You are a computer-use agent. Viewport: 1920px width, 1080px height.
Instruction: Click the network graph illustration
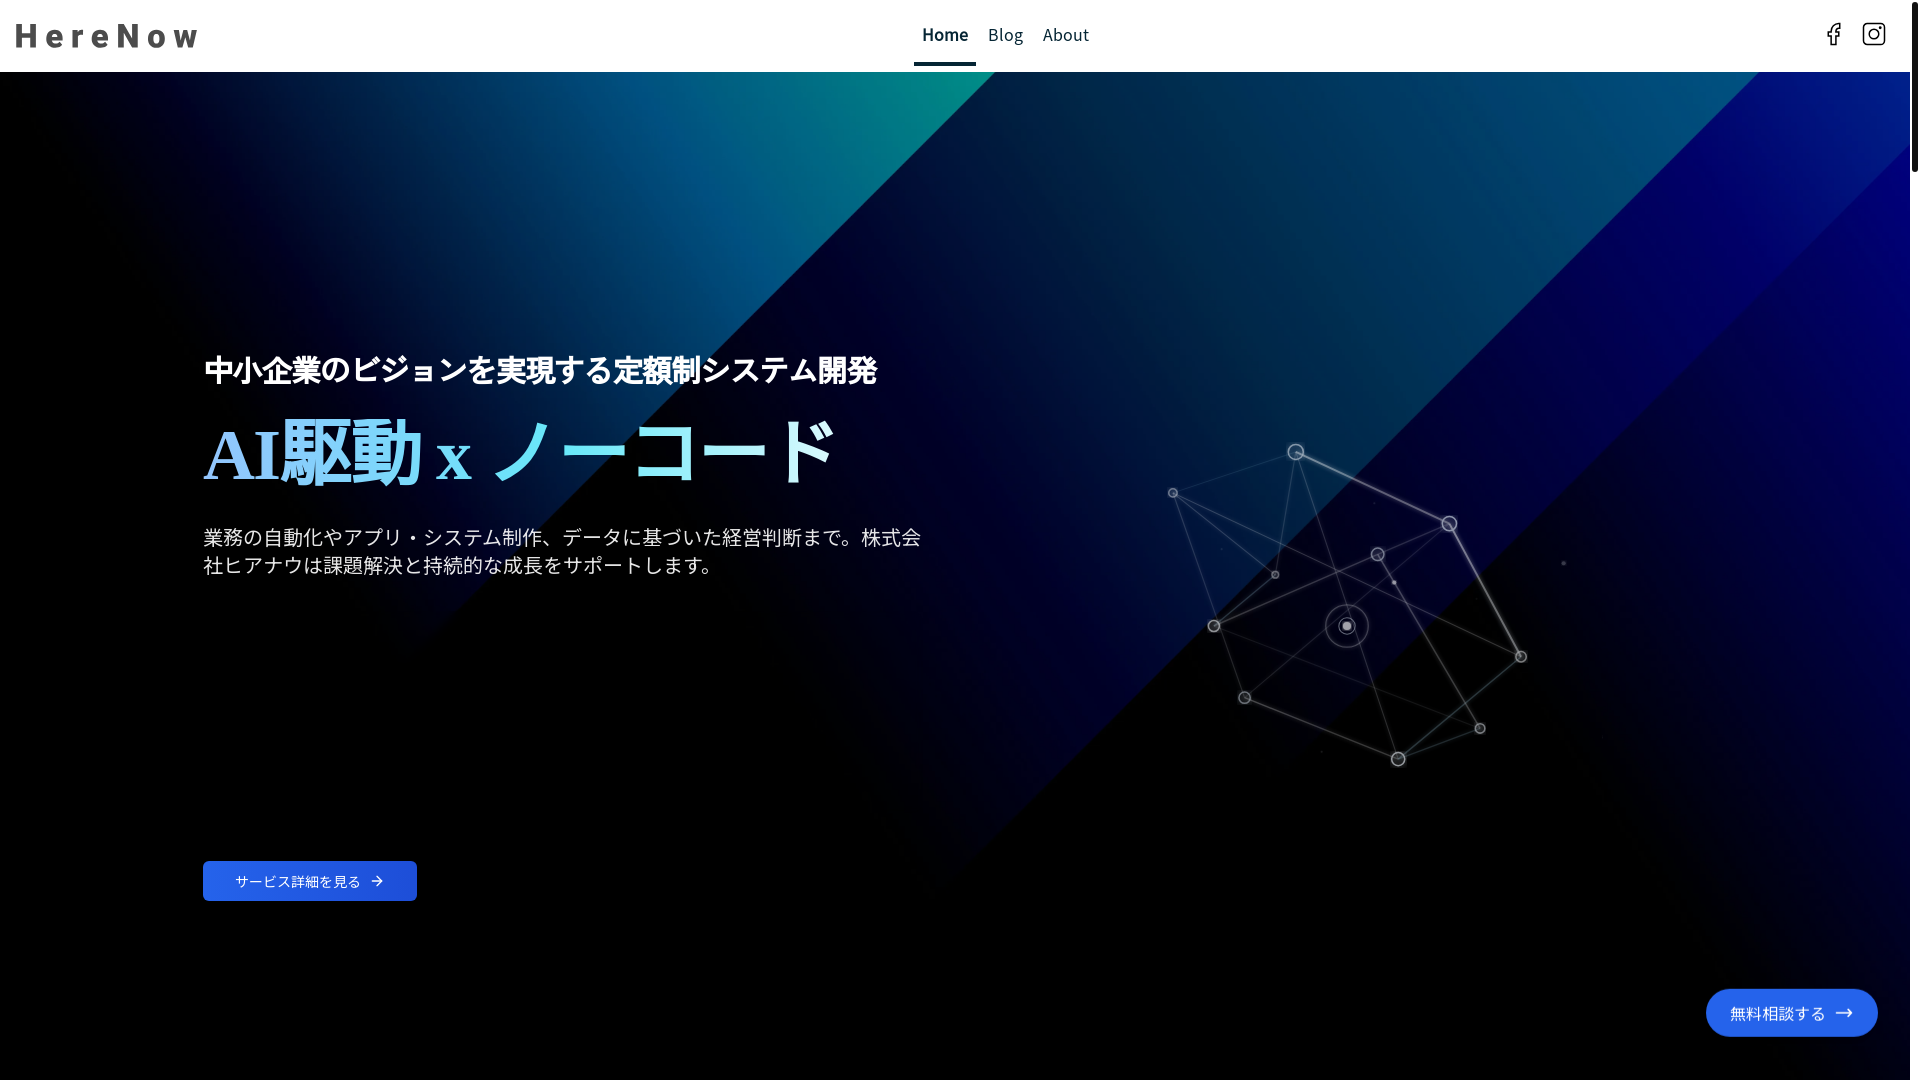1347,605
